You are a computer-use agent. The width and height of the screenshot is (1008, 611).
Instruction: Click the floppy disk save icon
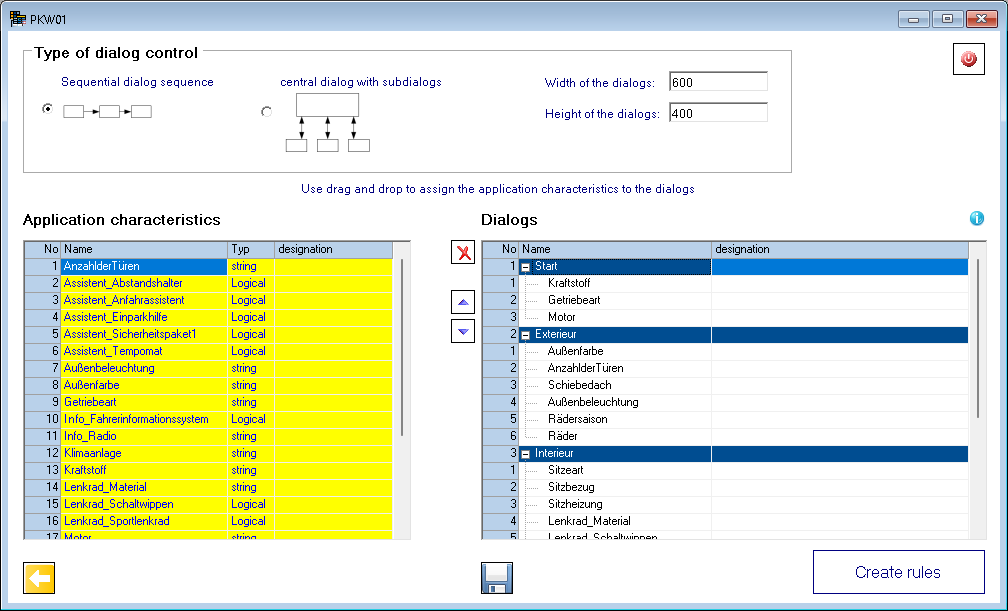point(497,577)
